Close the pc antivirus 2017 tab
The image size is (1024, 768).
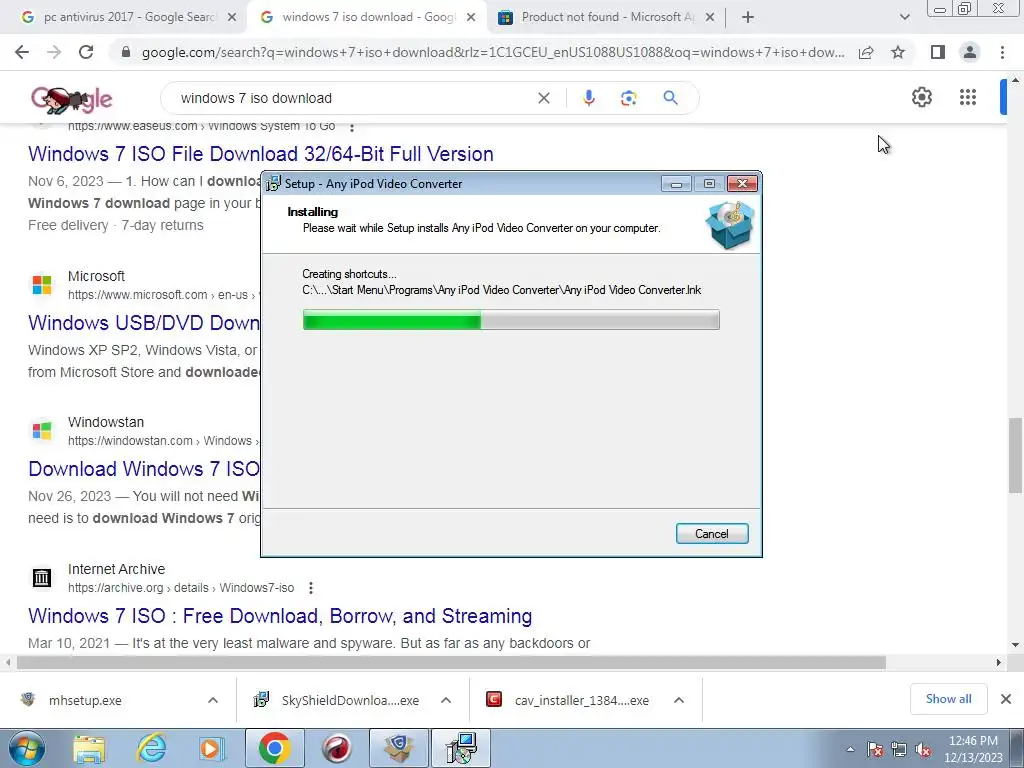(x=231, y=18)
